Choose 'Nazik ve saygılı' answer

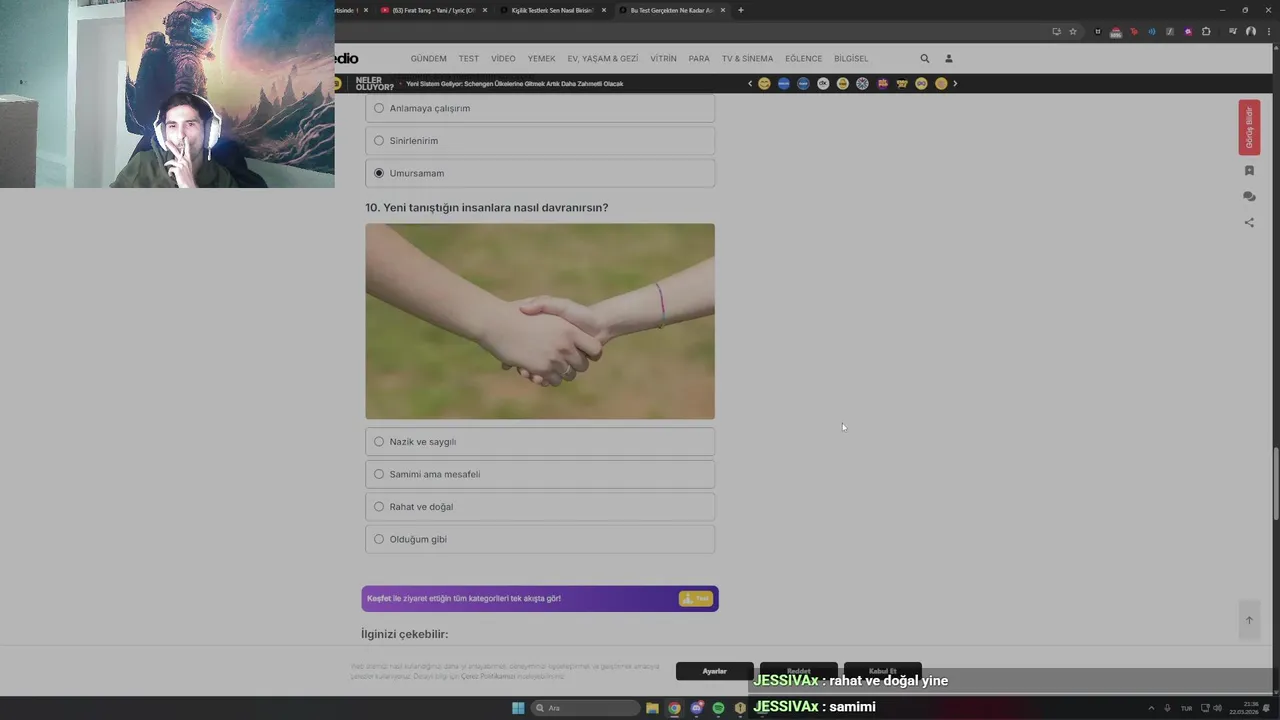(x=540, y=442)
